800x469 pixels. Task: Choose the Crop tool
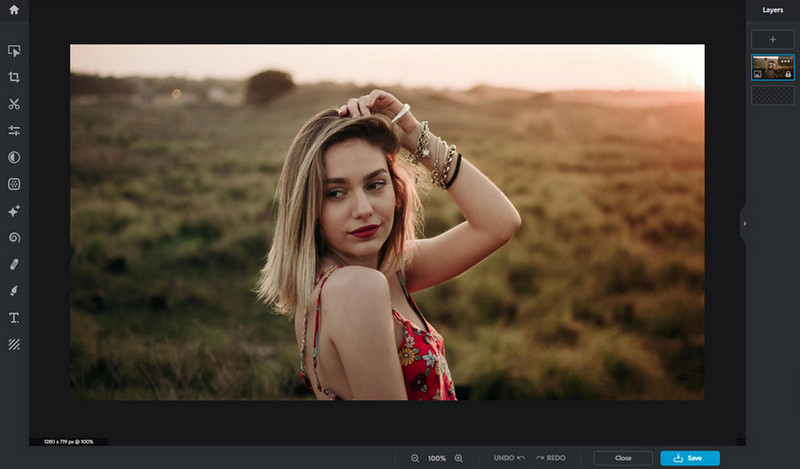click(14, 77)
